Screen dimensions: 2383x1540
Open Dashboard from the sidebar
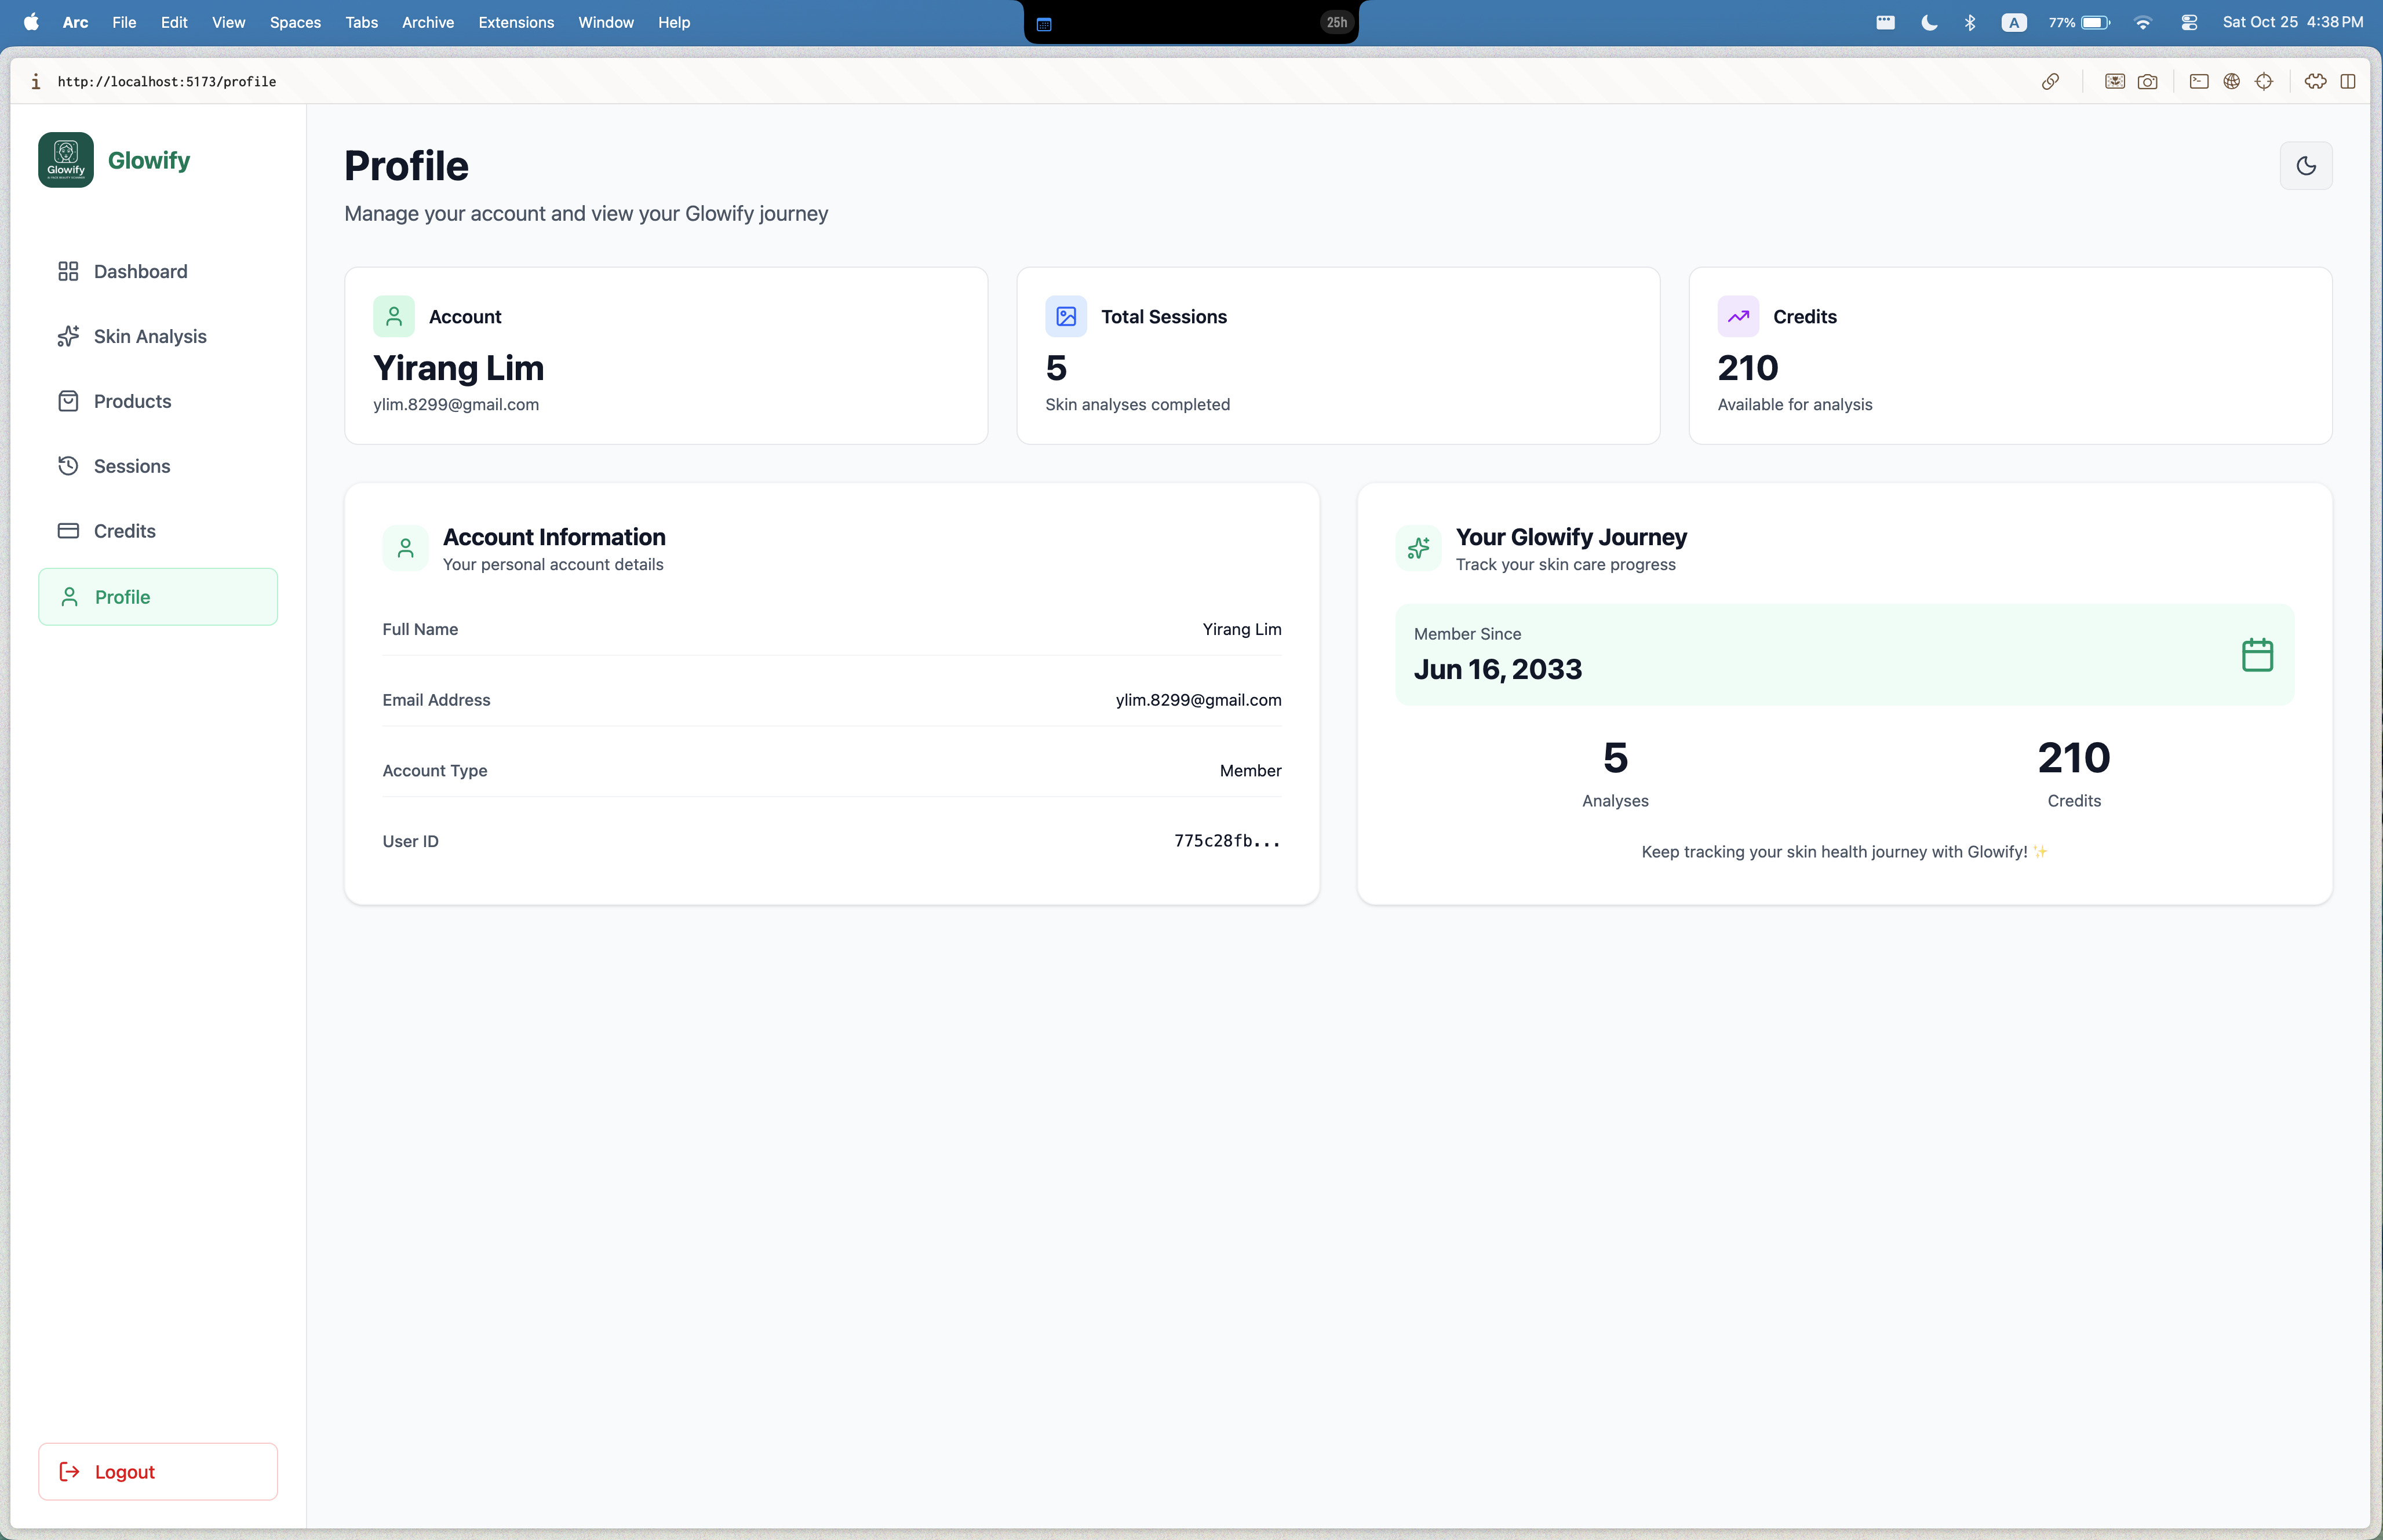click(140, 272)
